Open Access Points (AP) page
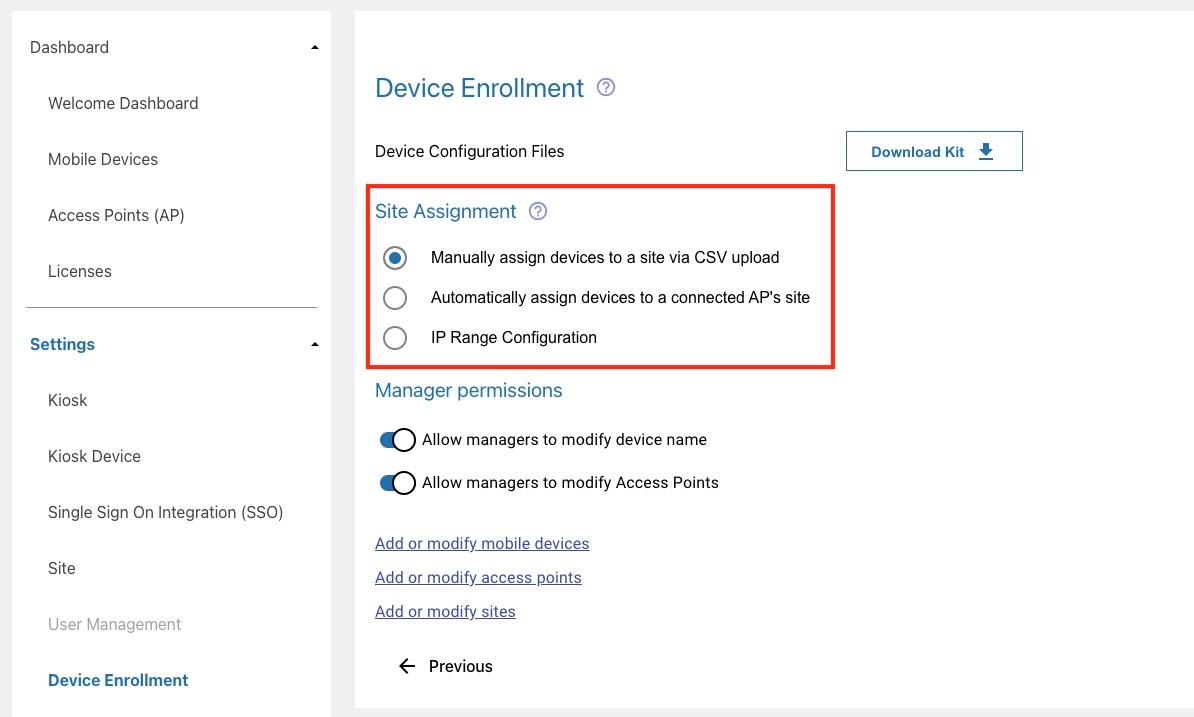The height and width of the screenshot is (717, 1194). coord(116,215)
